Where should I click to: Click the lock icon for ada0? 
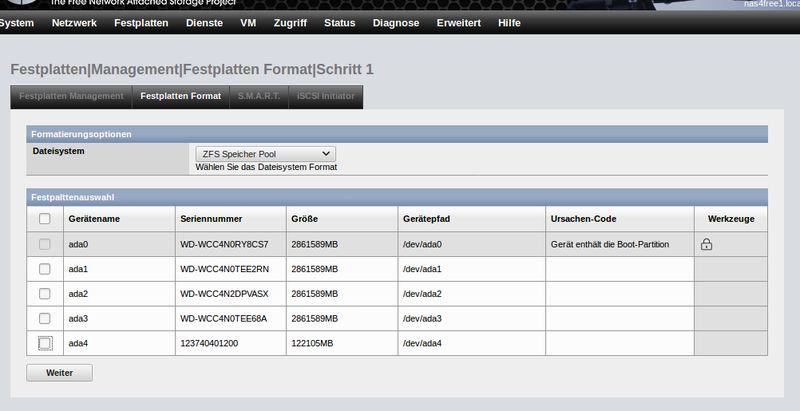[x=706, y=244]
